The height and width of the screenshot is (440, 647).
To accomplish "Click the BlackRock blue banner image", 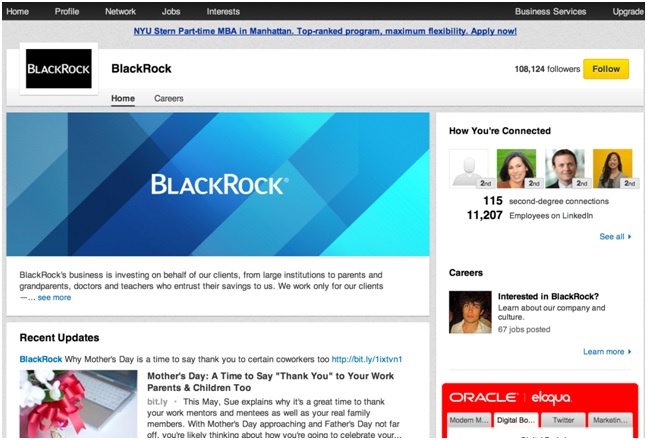I will click(x=218, y=184).
